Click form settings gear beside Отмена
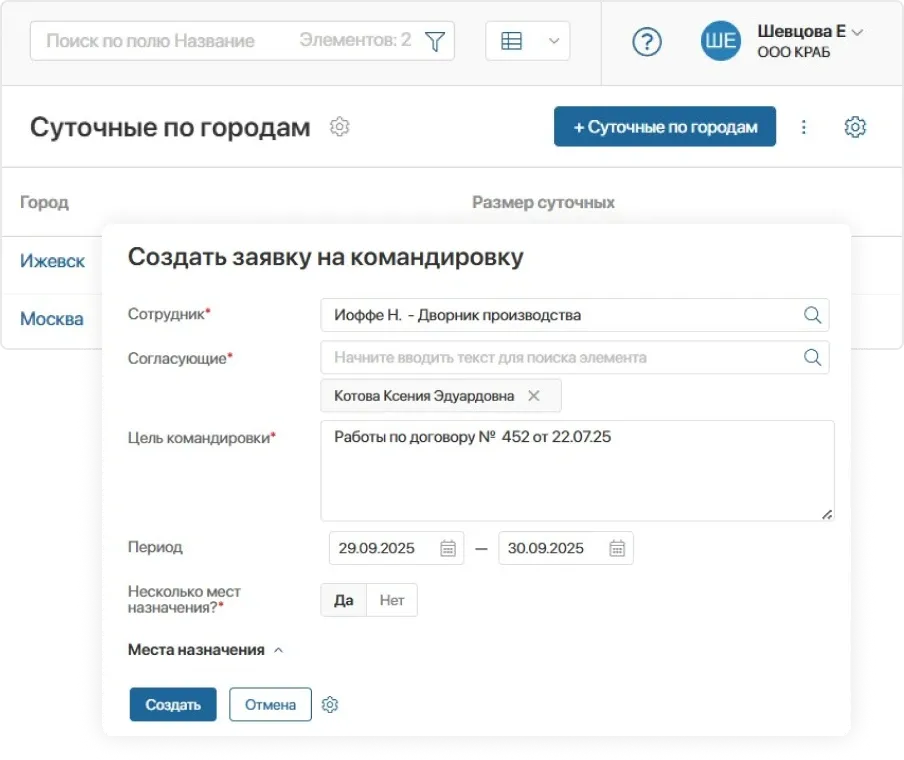 pos(331,705)
